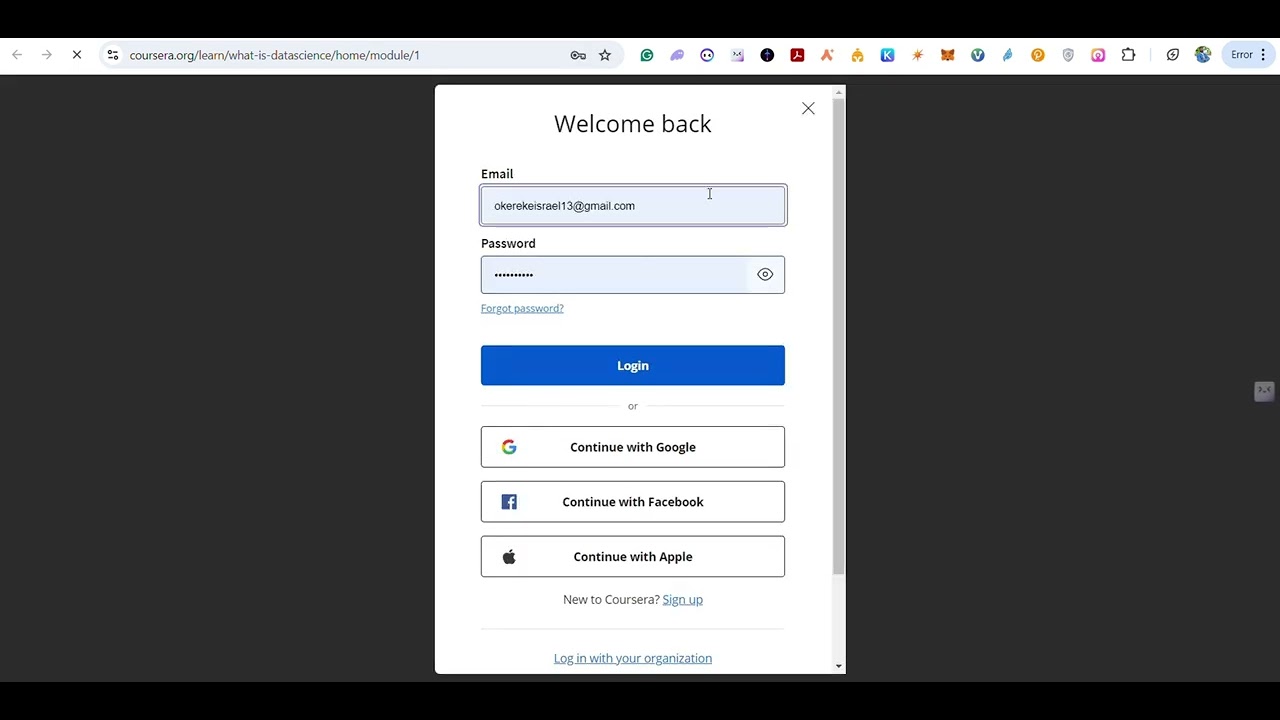Choose Continue with Apple
Screen dimensions: 1280x720
[x=633, y=557]
